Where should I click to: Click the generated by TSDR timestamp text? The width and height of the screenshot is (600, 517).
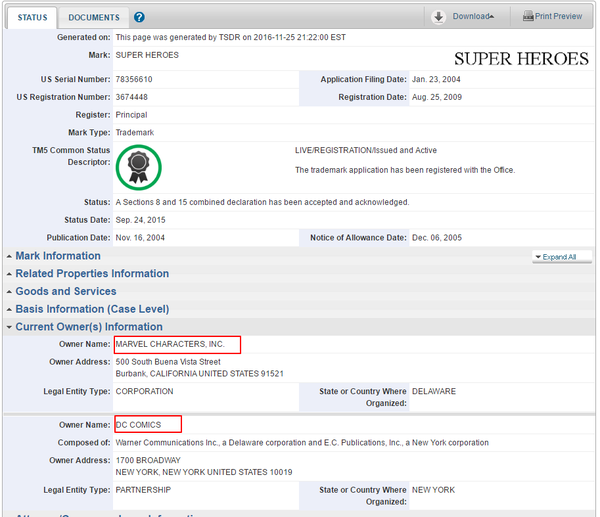pyautogui.click(x=230, y=37)
